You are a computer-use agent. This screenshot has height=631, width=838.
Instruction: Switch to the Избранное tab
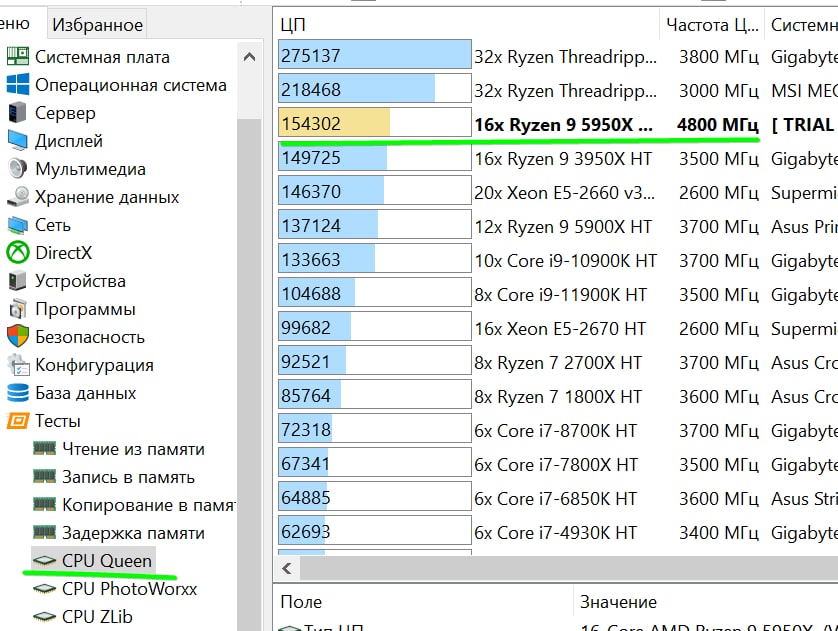tap(97, 25)
